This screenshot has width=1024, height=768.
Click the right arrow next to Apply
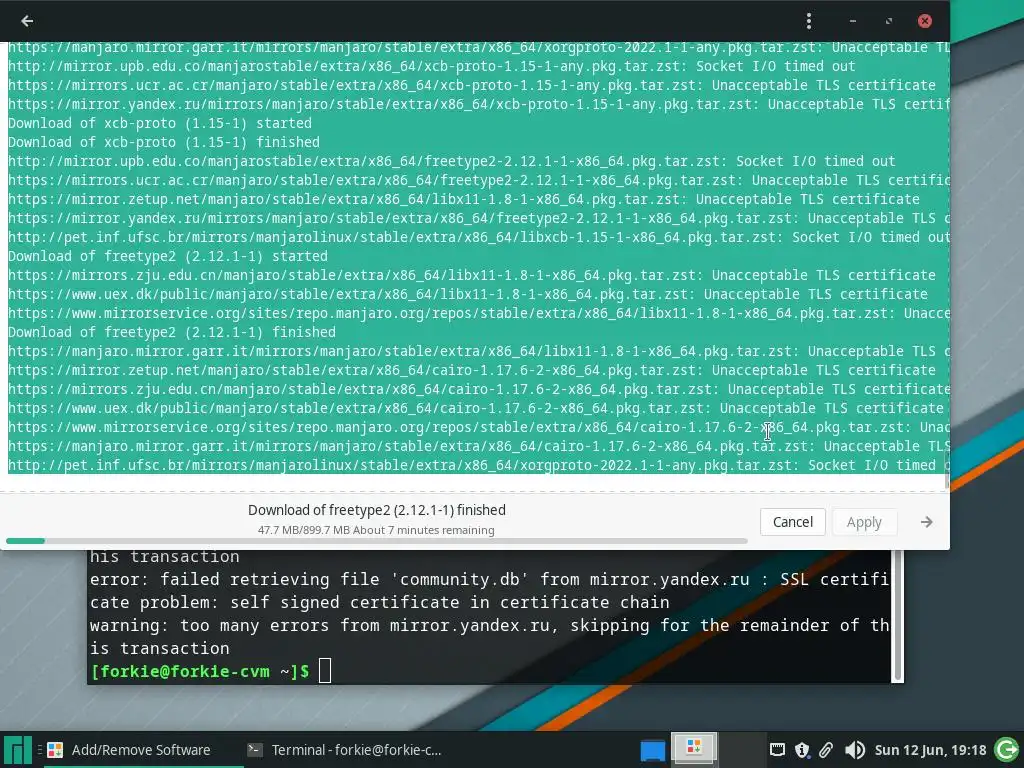[926, 522]
